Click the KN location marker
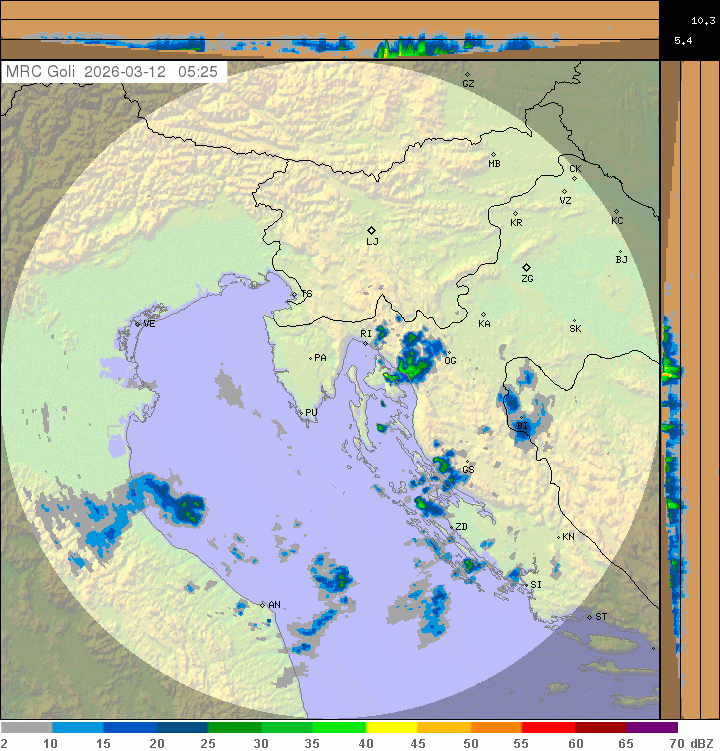Screen dimensions: 720x751 click(558, 537)
